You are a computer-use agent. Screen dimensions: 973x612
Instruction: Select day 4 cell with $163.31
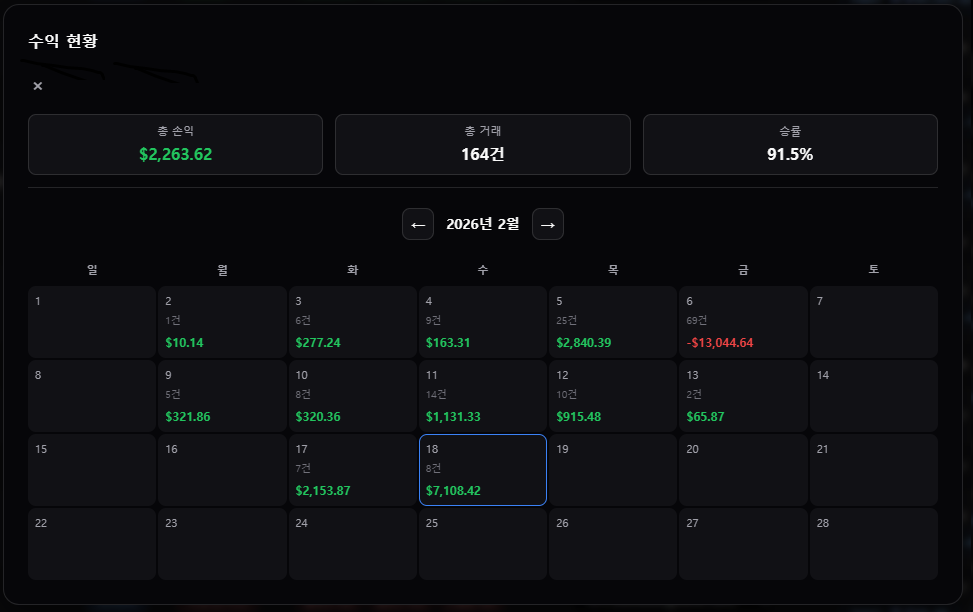pos(482,322)
